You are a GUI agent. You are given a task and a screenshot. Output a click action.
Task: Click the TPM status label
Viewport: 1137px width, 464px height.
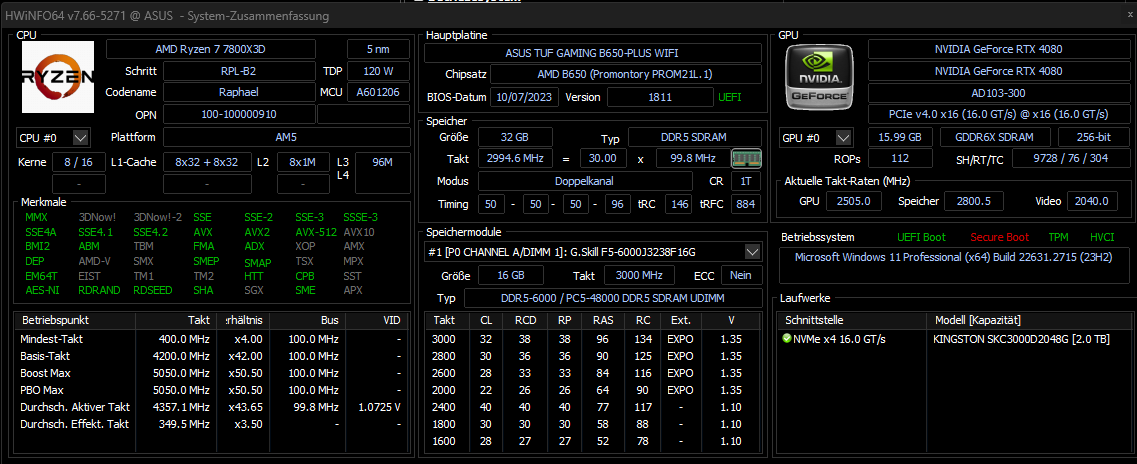[1058, 237]
